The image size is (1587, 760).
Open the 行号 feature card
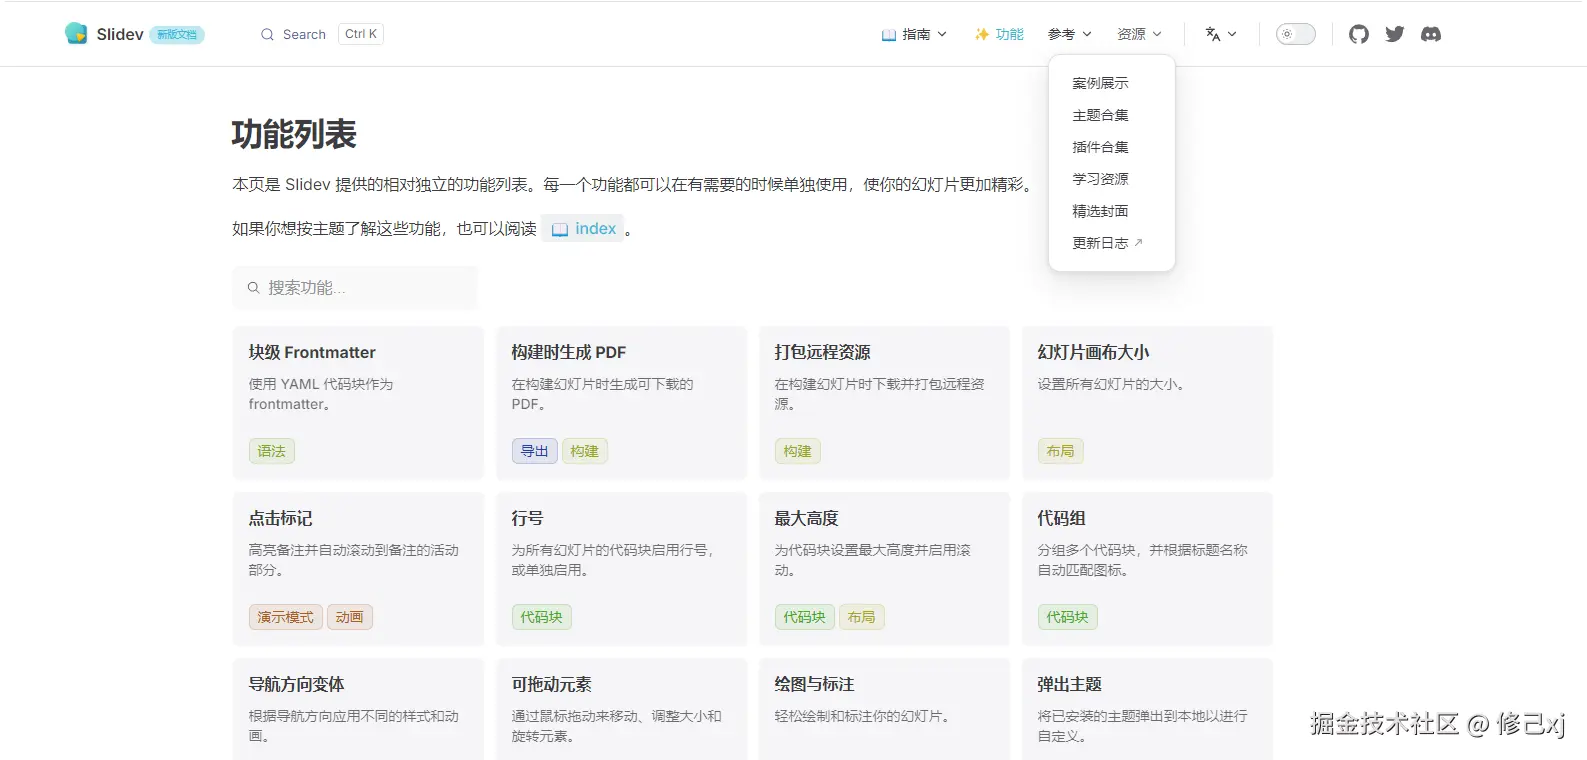[x=621, y=569]
